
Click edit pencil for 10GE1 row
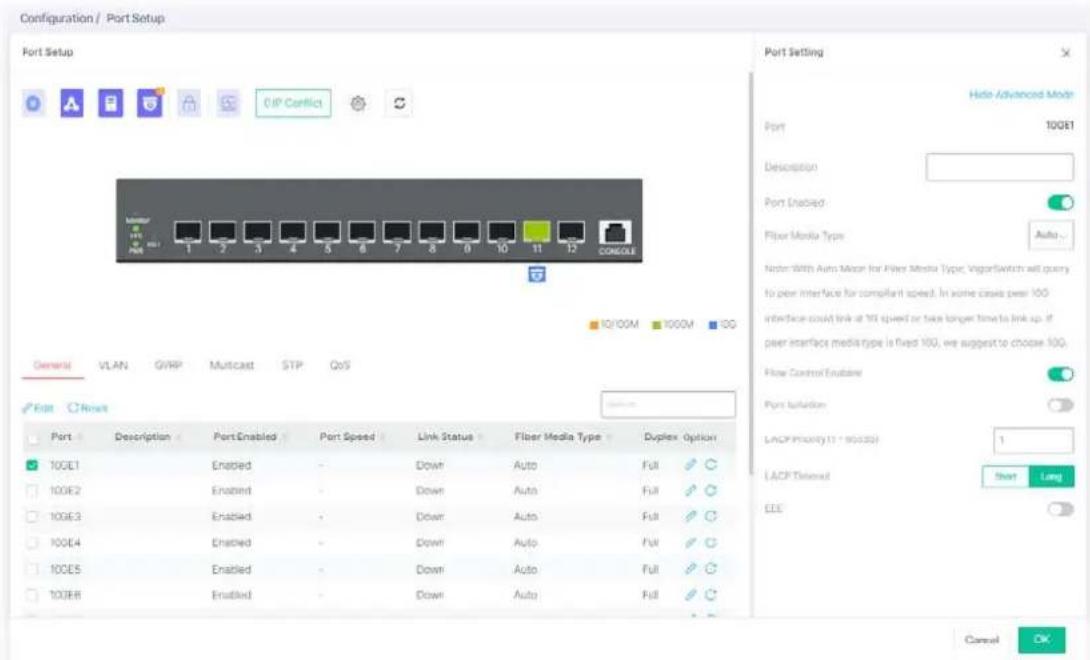(x=690, y=465)
